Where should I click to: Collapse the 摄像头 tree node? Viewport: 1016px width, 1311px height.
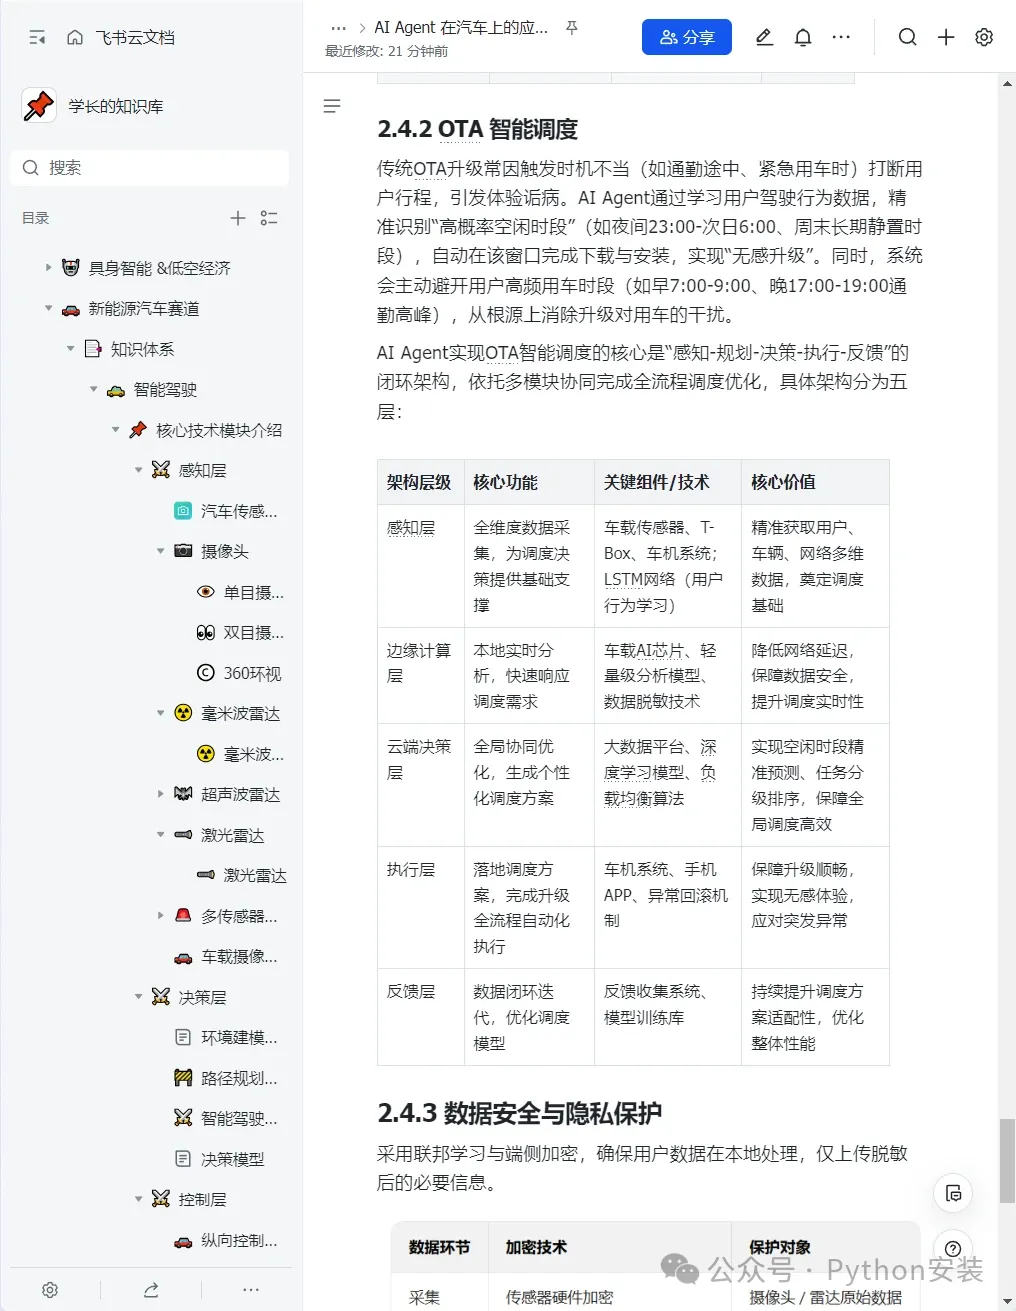[x=161, y=551]
